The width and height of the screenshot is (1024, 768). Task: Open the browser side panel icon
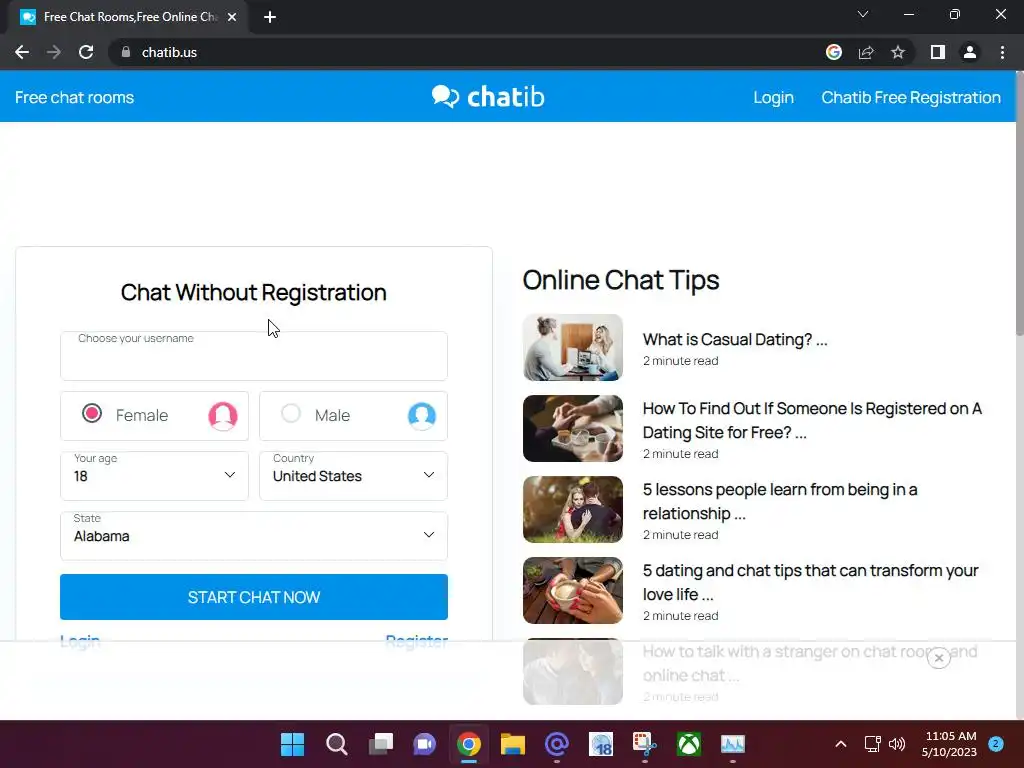938,52
